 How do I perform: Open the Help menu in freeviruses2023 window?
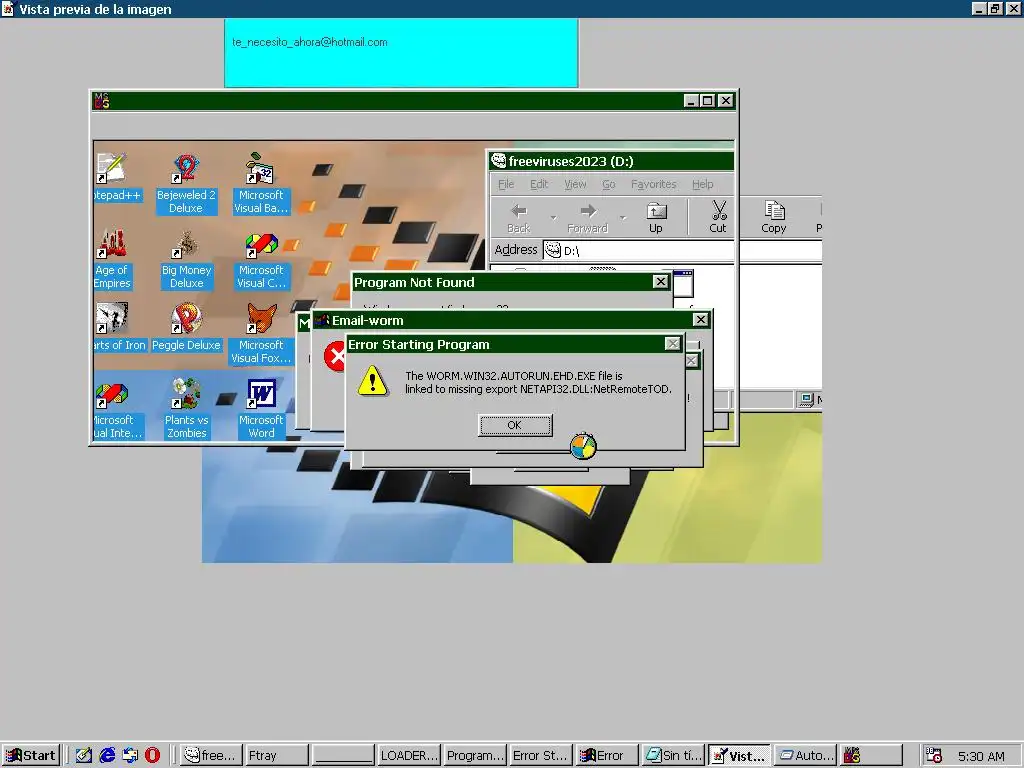point(703,184)
